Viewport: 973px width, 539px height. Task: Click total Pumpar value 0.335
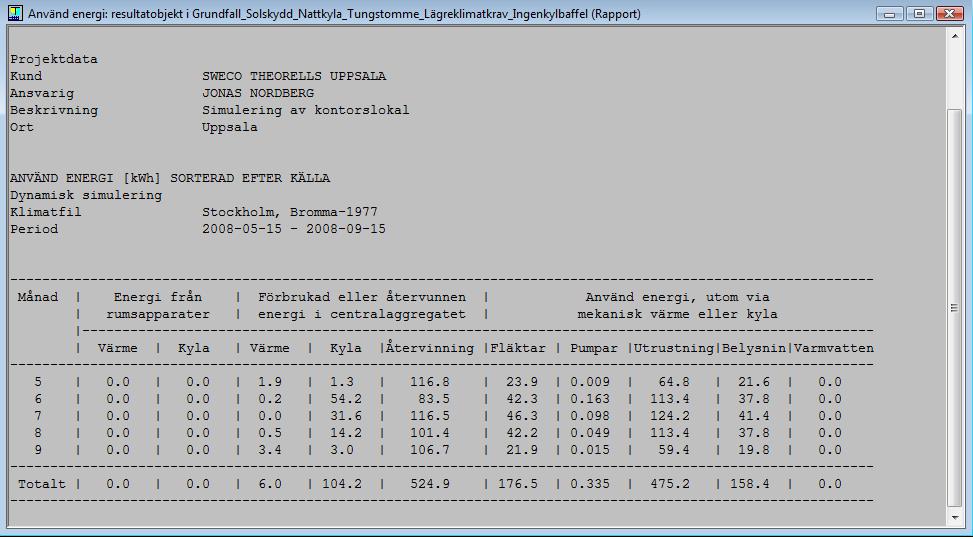[x=590, y=484]
